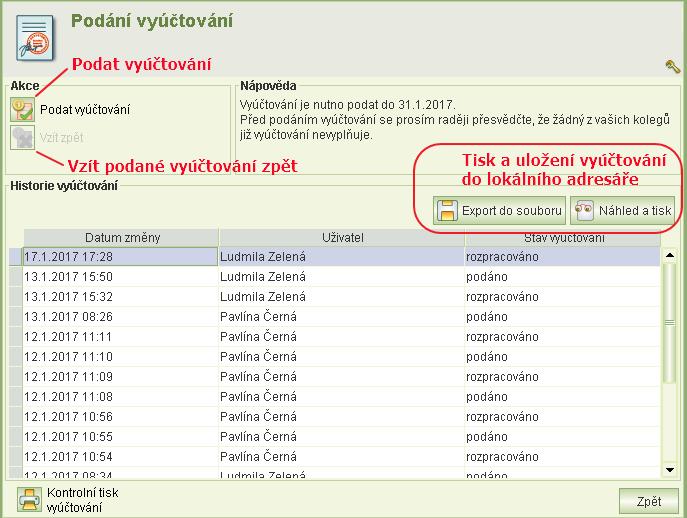Sort by Uživatel column header
The width and height of the screenshot is (687, 518).
(342, 238)
